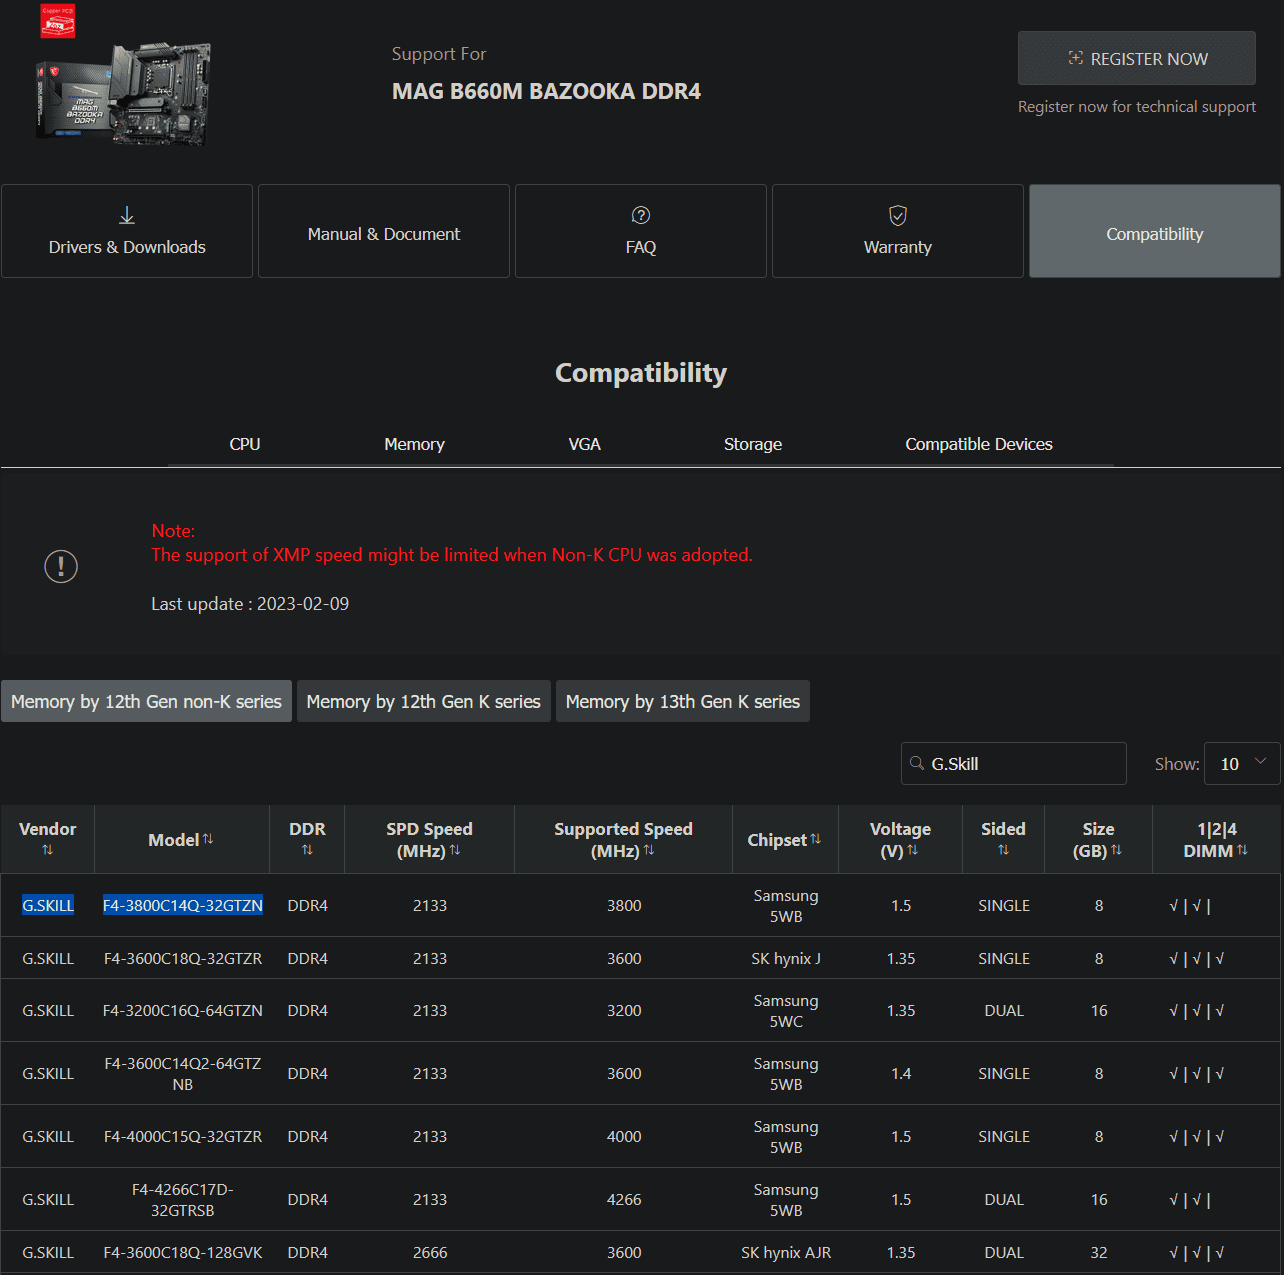Select the Compatibility tab
The width and height of the screenshot is (1284, 1275).
coord(1155,231)
